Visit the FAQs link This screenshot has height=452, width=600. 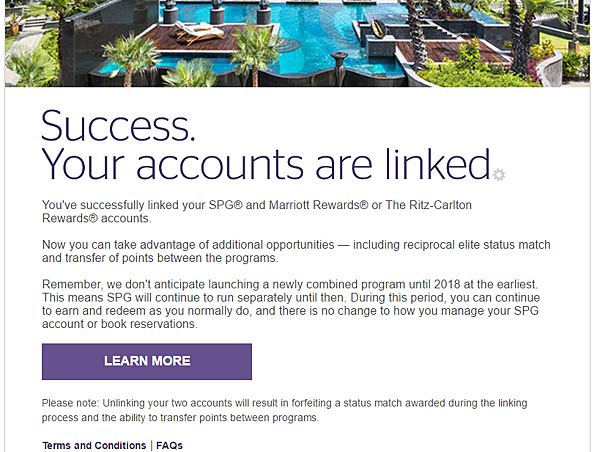coord(170,445)
